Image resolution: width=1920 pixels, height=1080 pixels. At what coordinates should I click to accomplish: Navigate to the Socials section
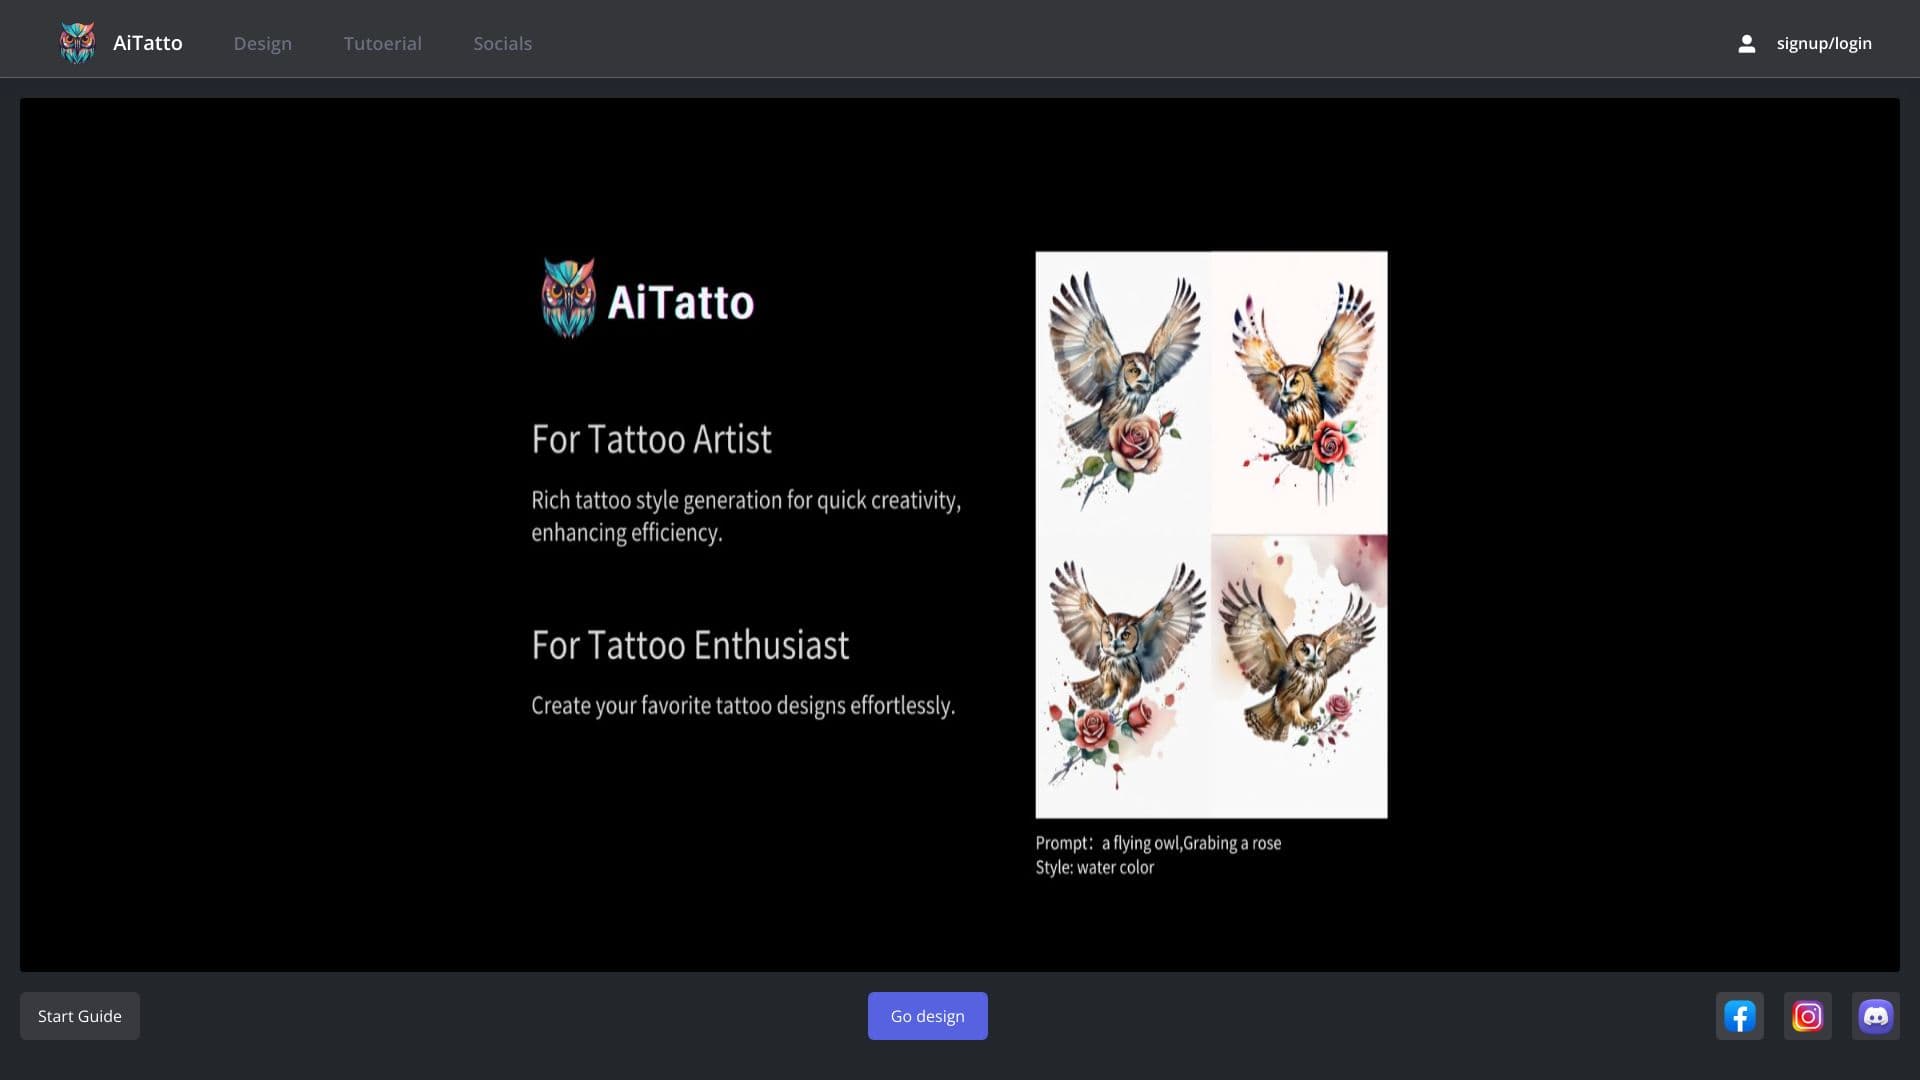click(502, 43)
